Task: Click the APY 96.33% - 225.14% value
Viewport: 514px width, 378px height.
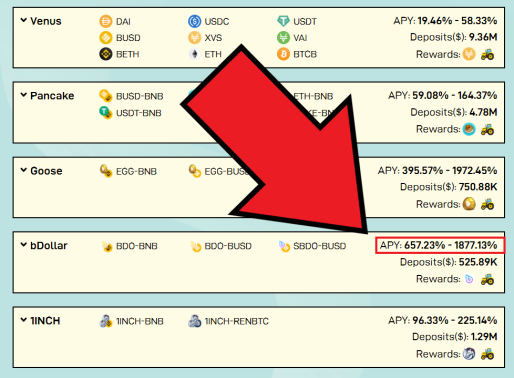Action: 454,320
